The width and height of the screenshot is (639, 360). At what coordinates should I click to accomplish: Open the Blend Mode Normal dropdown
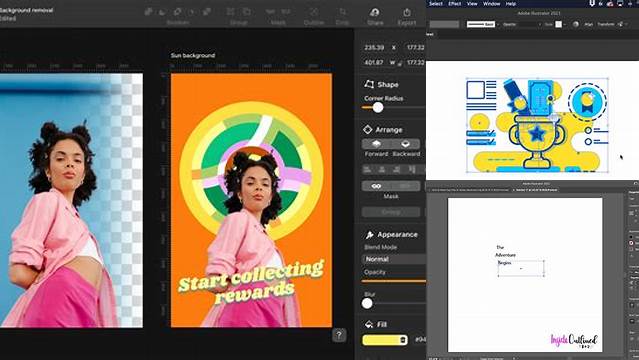coord(394,259)
